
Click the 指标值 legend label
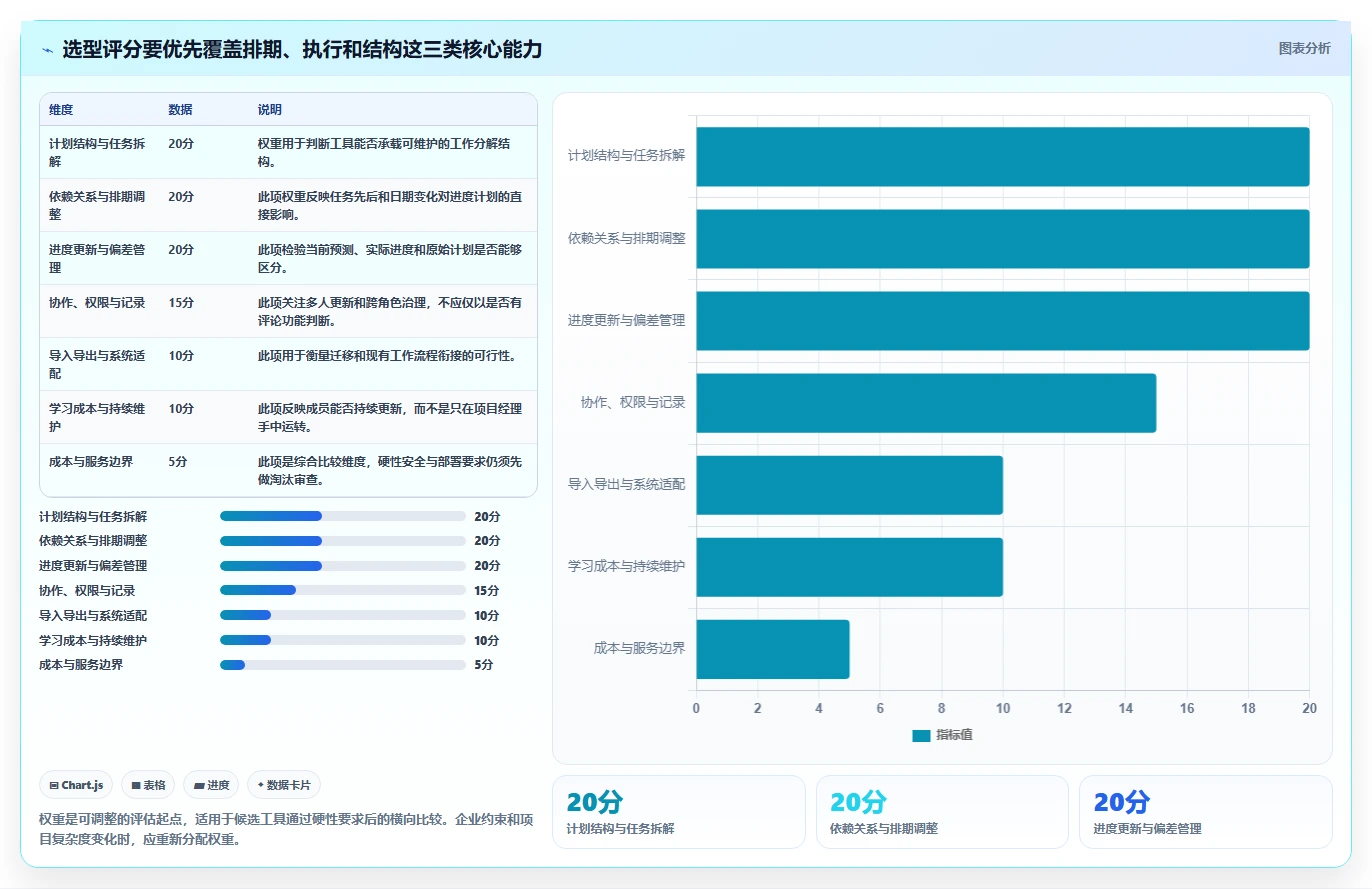pos(954,735)
